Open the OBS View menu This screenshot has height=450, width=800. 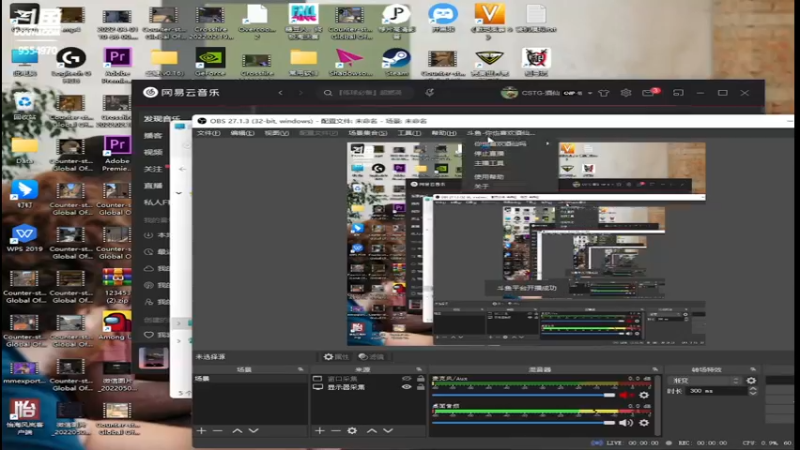coord(277,133)
